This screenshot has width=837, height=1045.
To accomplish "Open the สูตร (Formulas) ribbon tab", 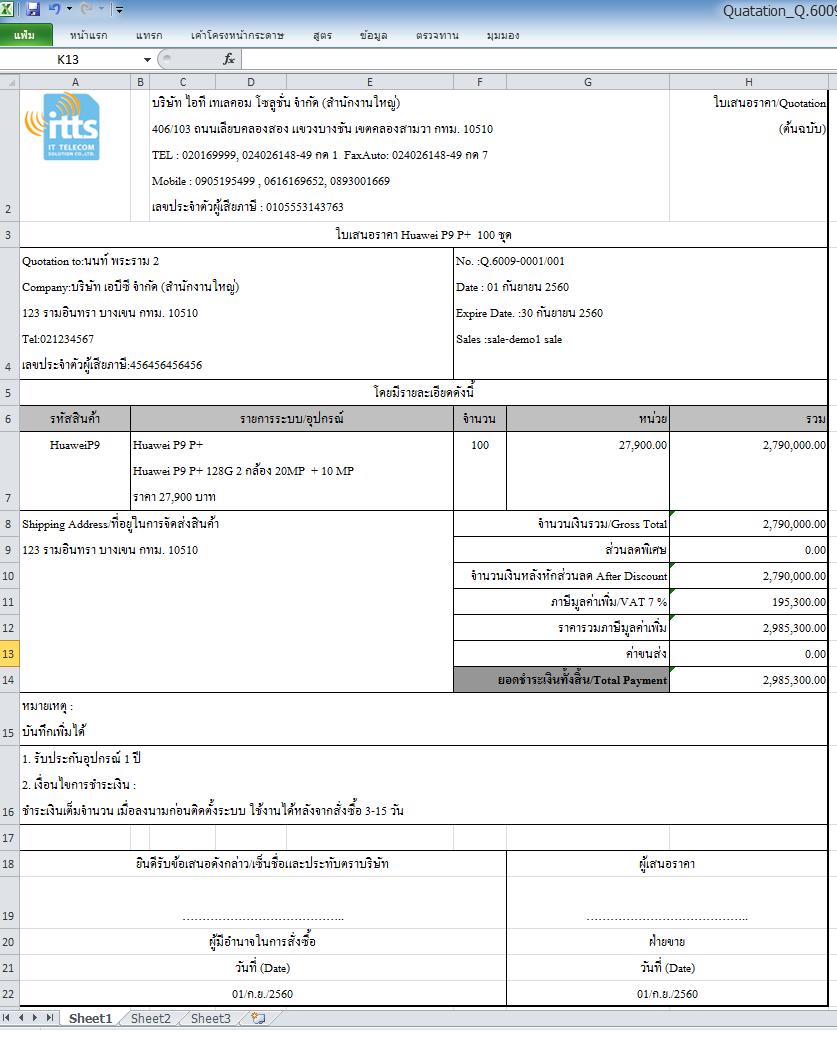I will (x=323, y=35).
